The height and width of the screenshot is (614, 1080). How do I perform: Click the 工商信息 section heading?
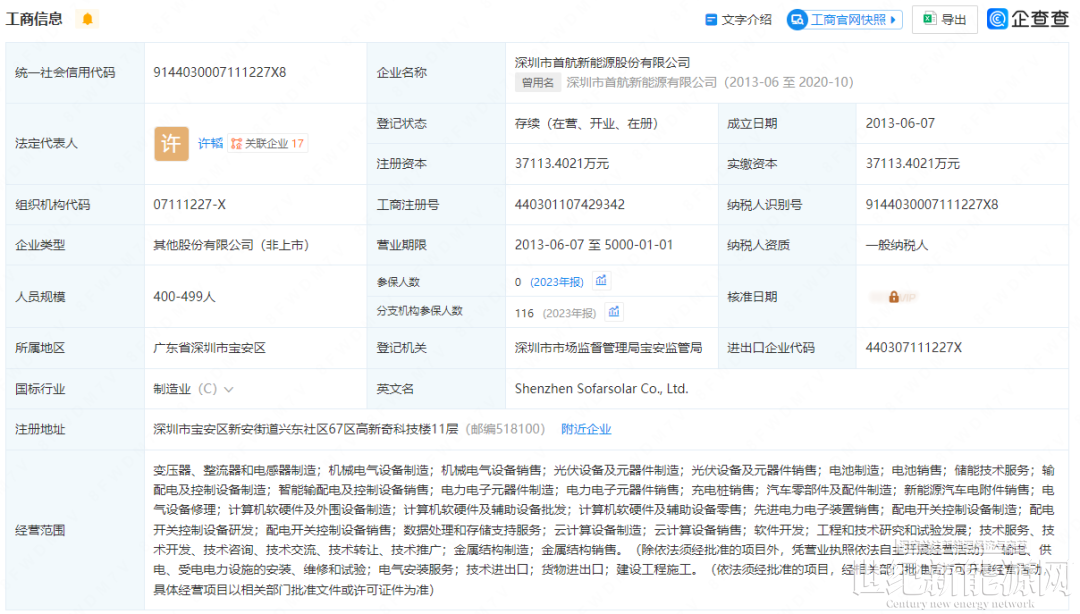point(34,19)
